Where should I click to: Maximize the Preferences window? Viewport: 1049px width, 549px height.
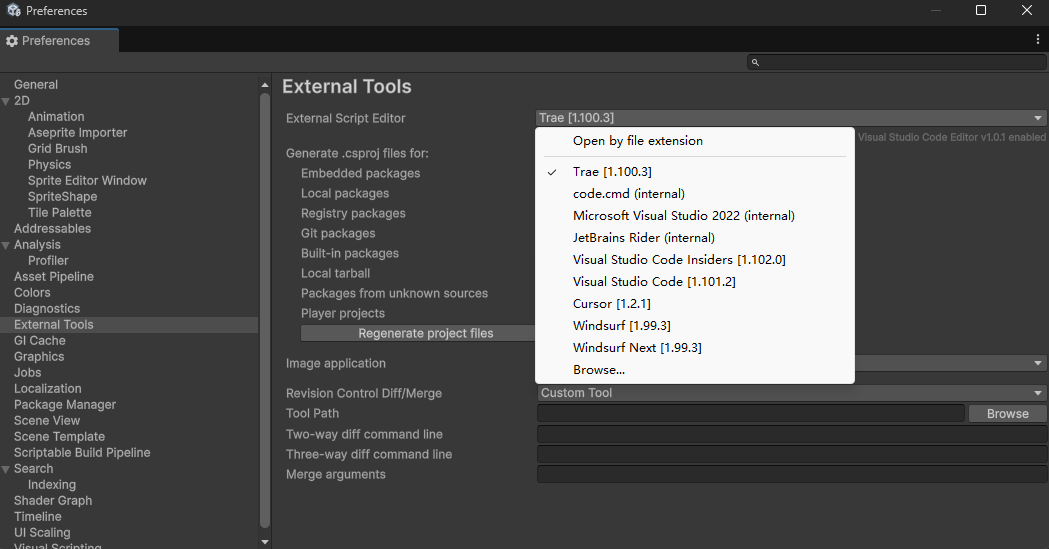[x=981, y=10]
